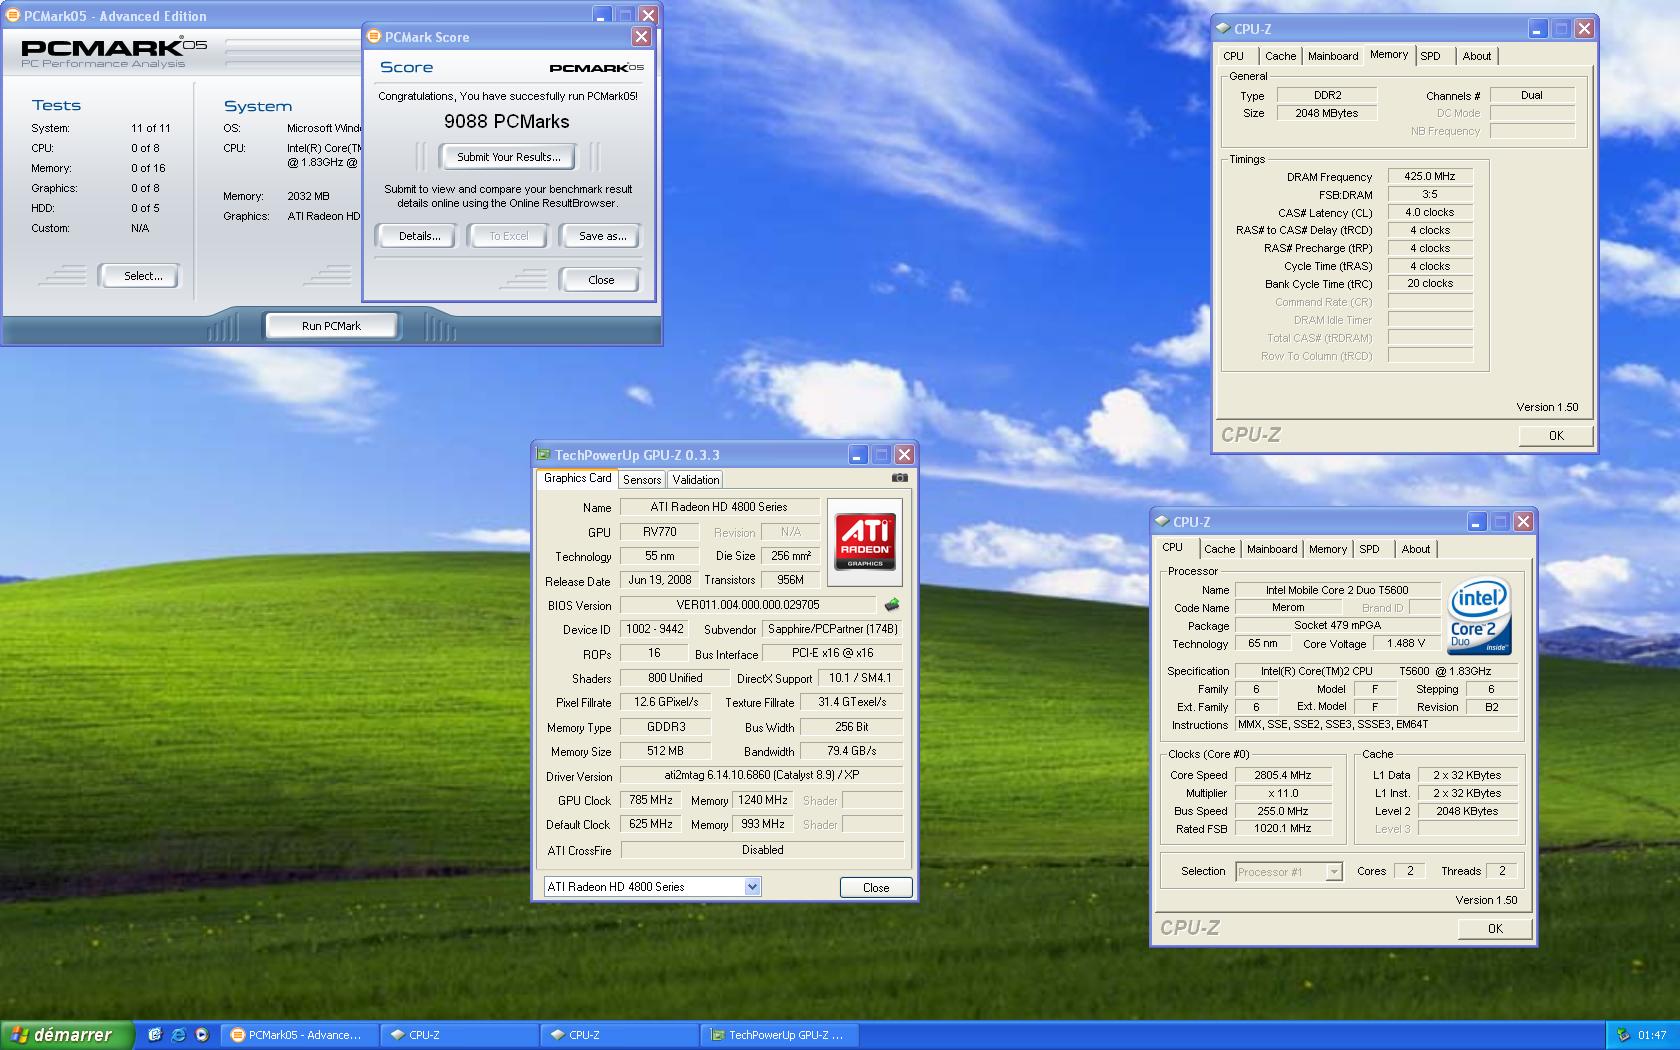
Task: Open the Cache tab in the Memory CPU-Z window
Action: click(1280, 56)
